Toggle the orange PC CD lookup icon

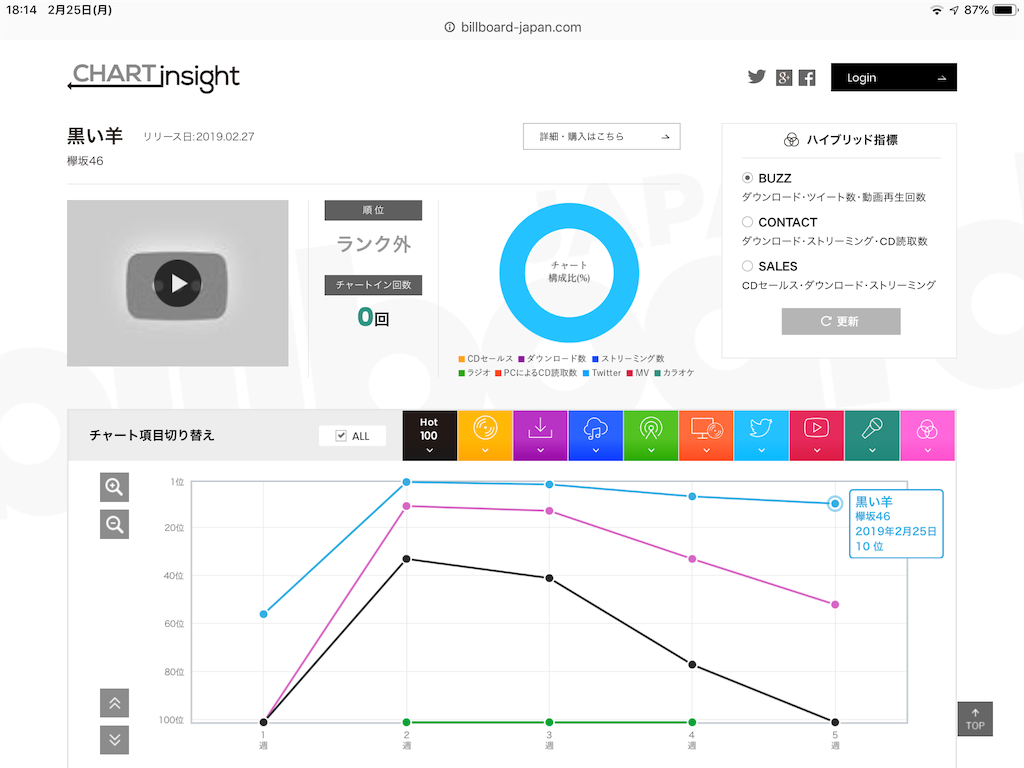coord(706,436)
